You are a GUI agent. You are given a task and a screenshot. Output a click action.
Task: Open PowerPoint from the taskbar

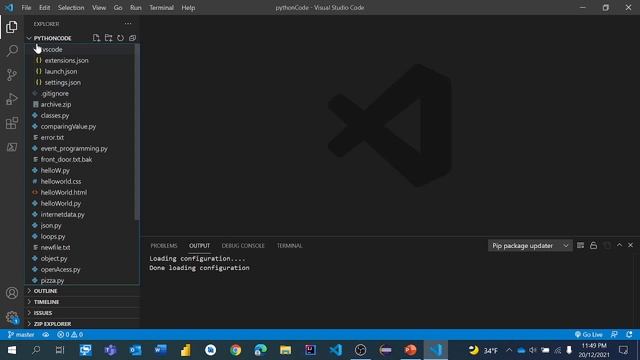[x=410, y=350]
